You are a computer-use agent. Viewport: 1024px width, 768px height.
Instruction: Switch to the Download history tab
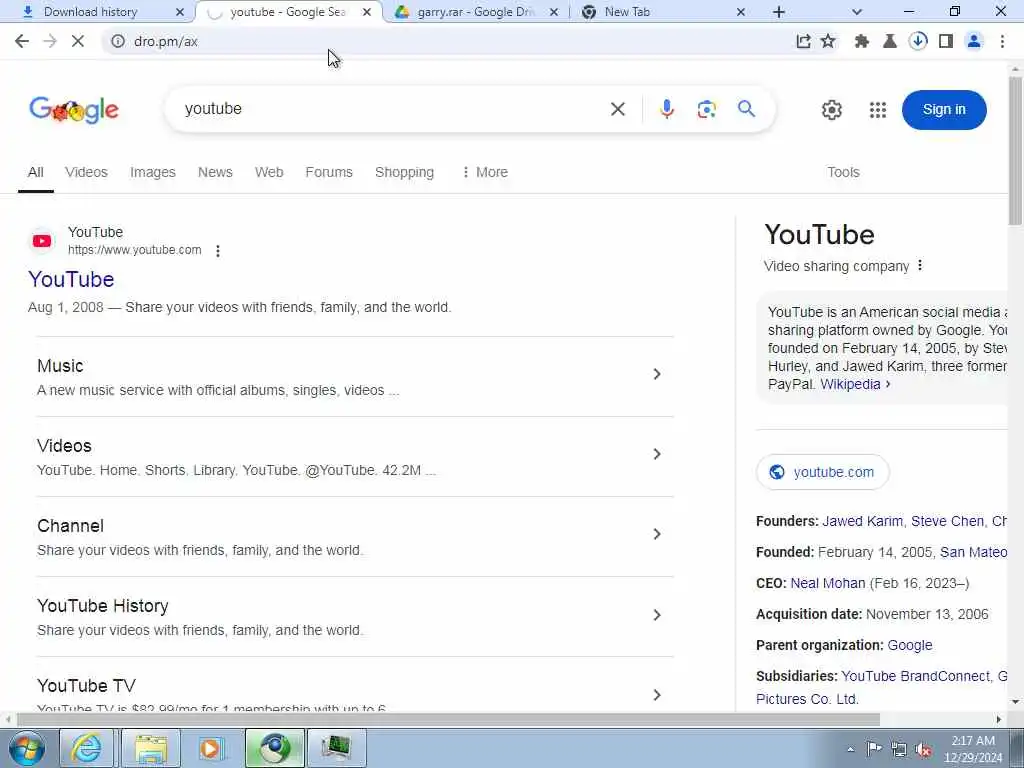click(91, 12)
